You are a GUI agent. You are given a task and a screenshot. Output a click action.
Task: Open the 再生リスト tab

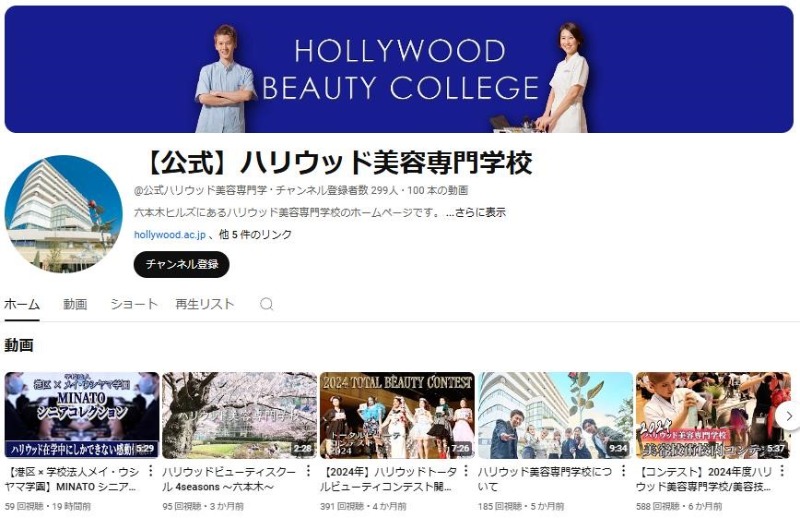[x=204, y=304]
